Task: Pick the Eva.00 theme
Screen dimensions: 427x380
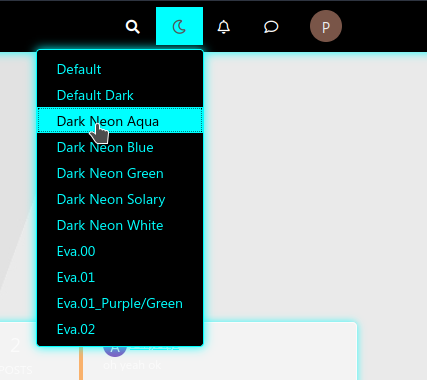Action: click(120, 251)
